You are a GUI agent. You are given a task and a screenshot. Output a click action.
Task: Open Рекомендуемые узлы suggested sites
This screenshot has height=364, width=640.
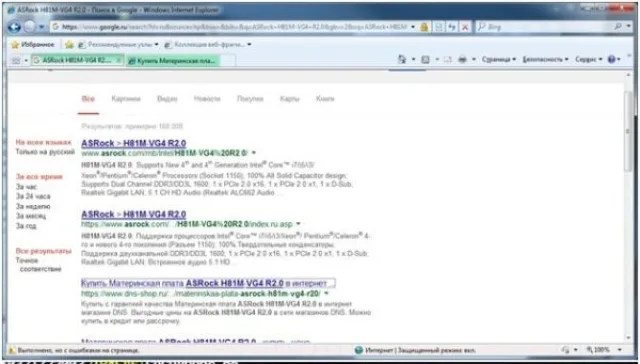click(118, 44)
